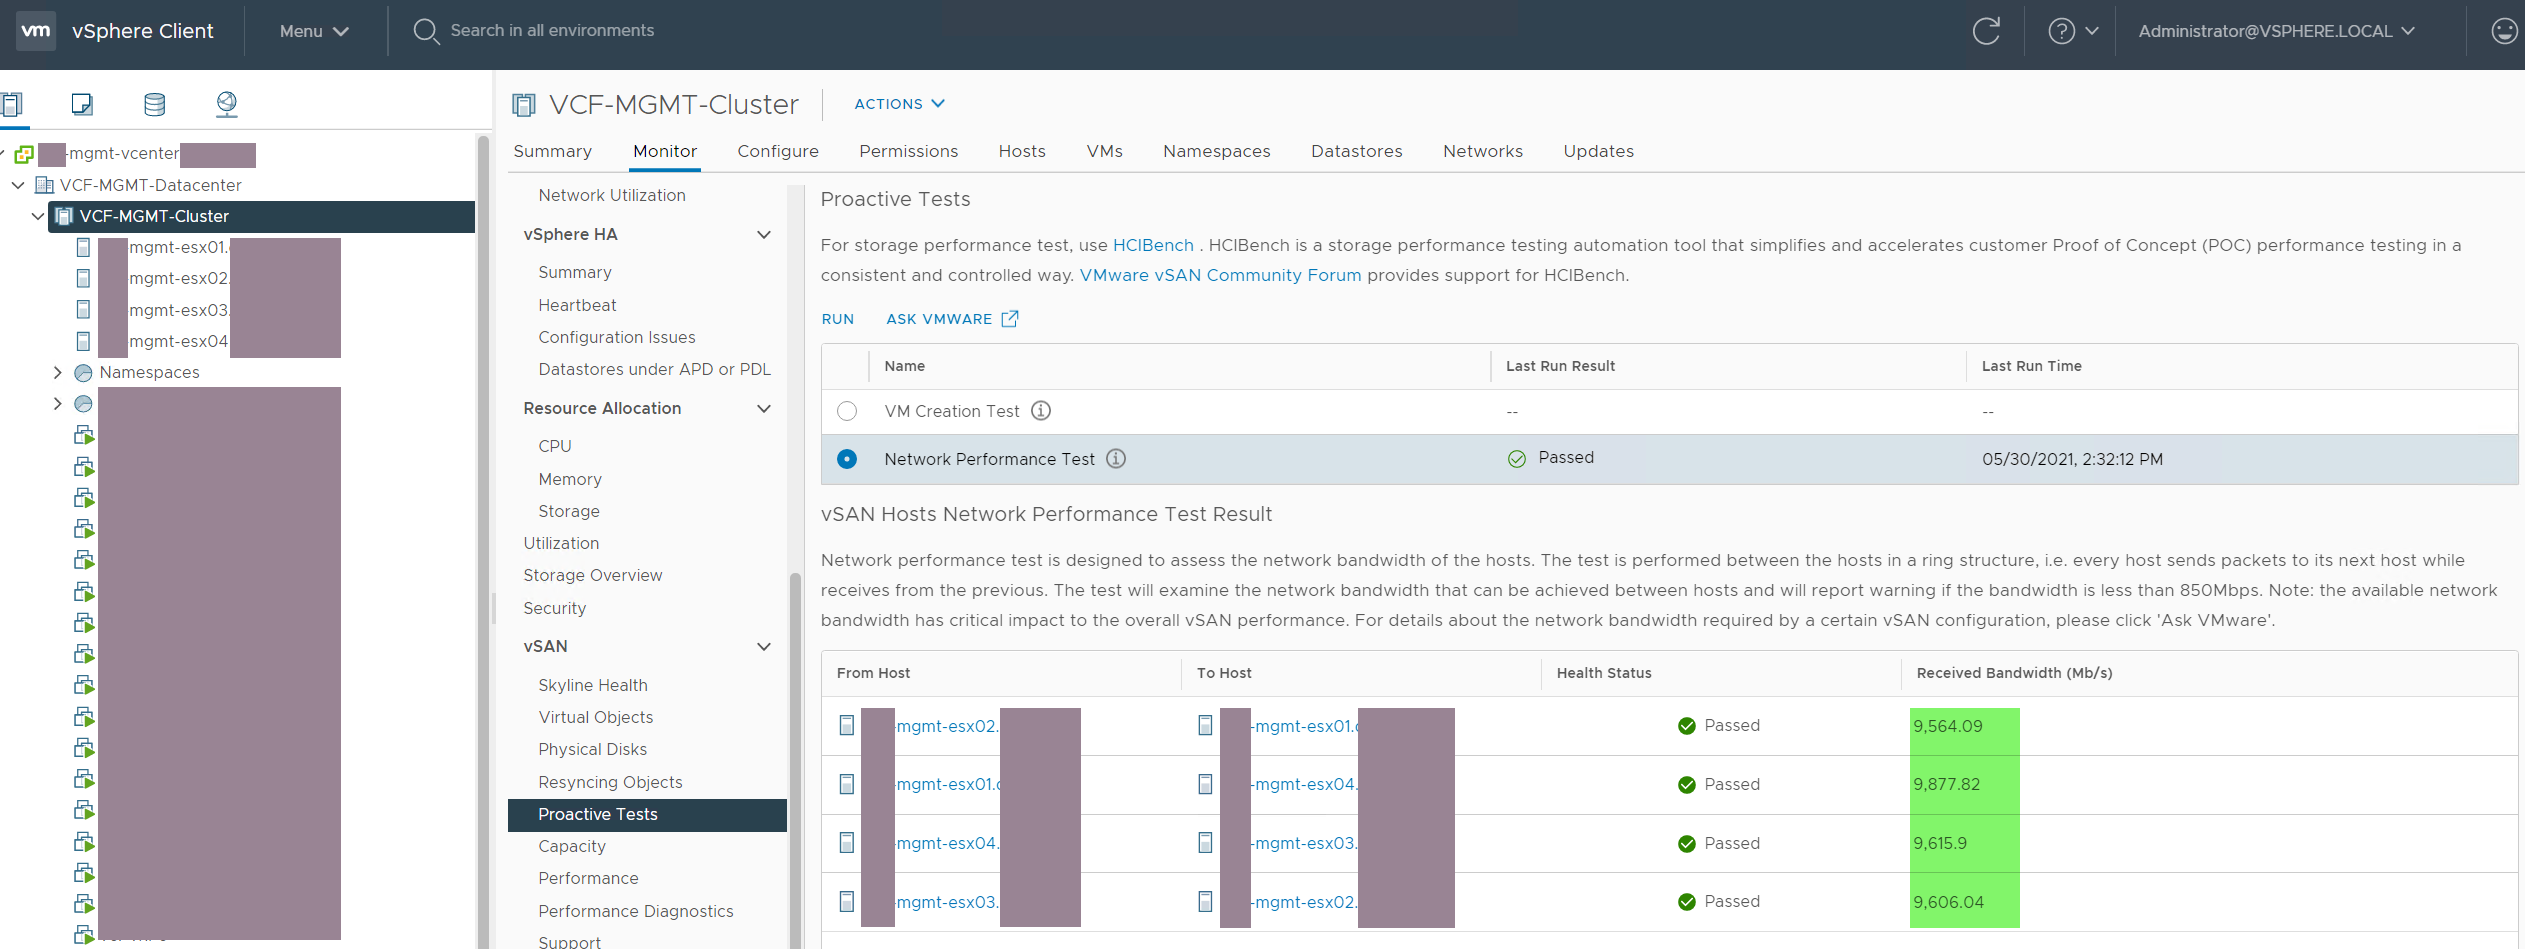Switch to the Summary tab

point(552,151)
